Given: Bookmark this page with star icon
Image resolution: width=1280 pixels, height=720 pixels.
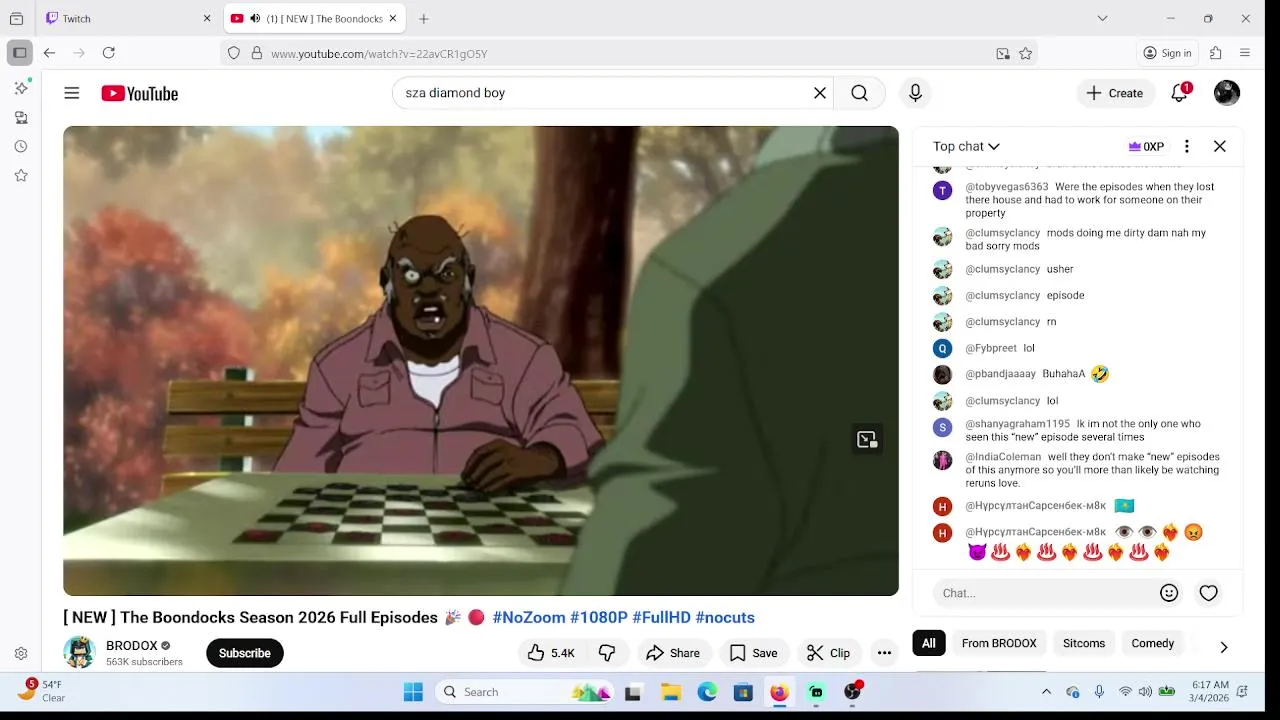Looking at the screenshot, I should pyautogui.click(x=1025, y=54).
